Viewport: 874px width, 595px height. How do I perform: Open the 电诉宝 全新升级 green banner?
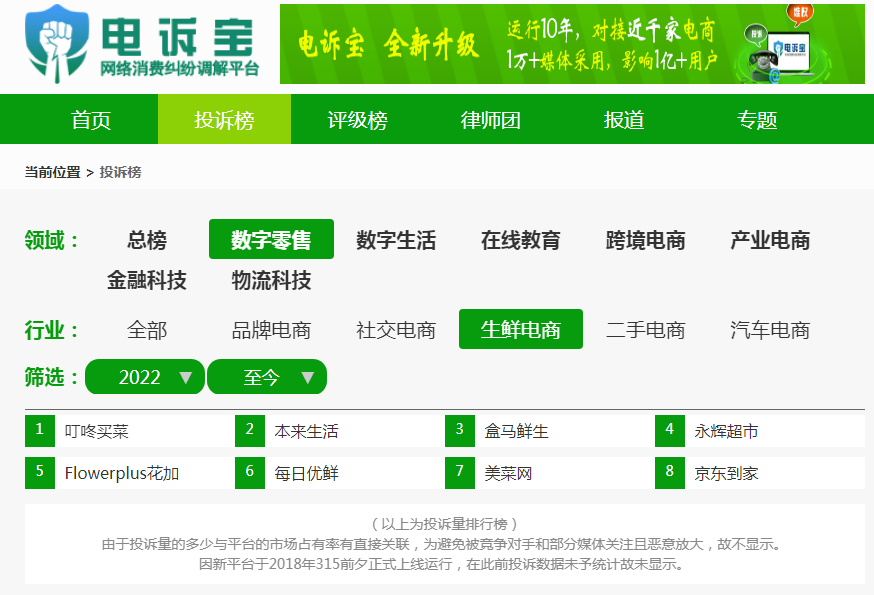pos(572,44)
